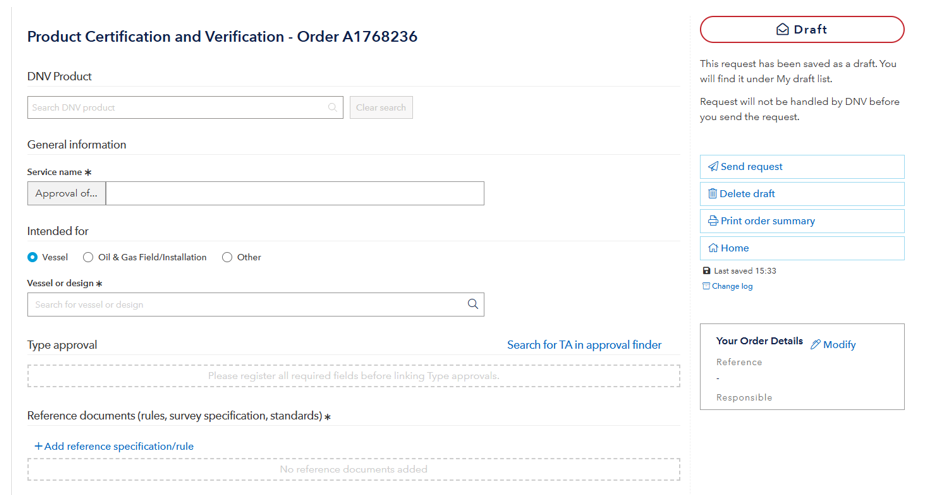Select Oil & Gas Field/Installation option
The height and width of the screenshot is (495, 936).
point(88,257)
